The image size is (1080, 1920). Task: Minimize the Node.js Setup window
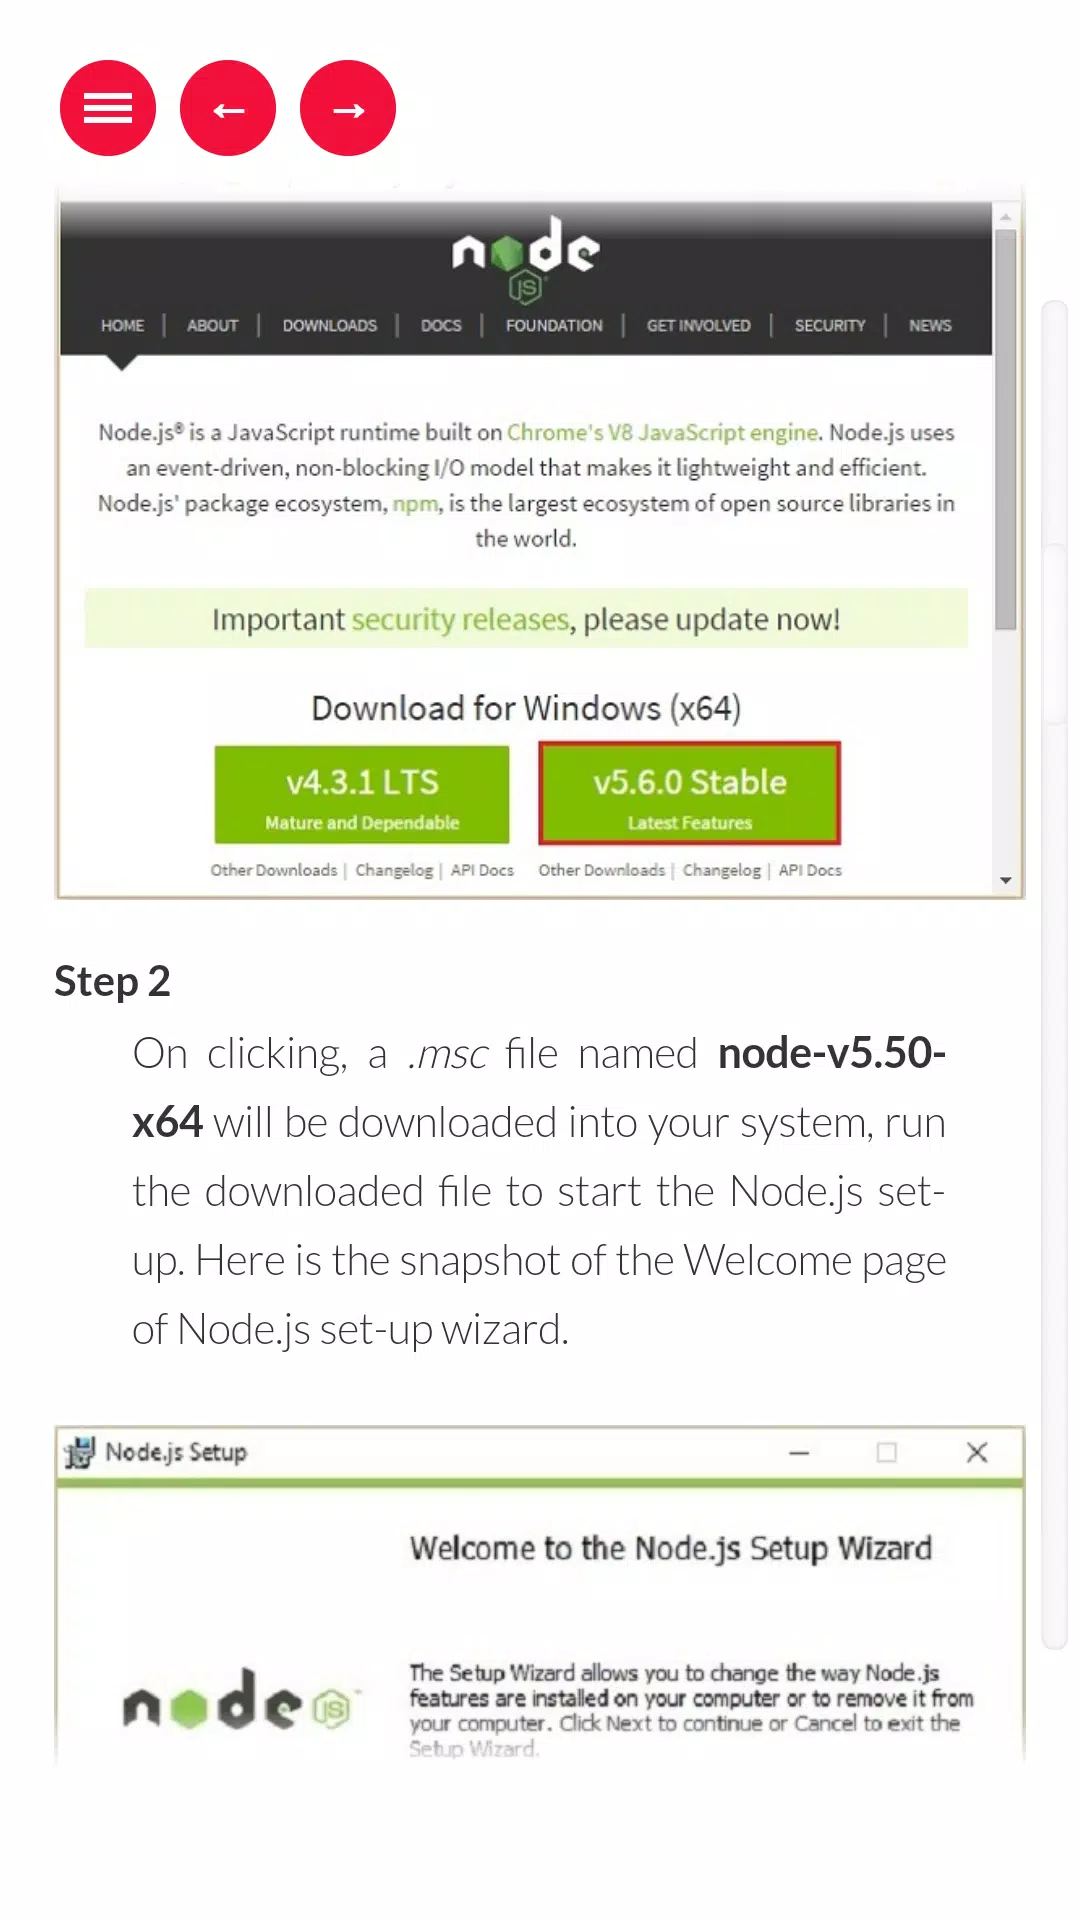pos(799,1452)
